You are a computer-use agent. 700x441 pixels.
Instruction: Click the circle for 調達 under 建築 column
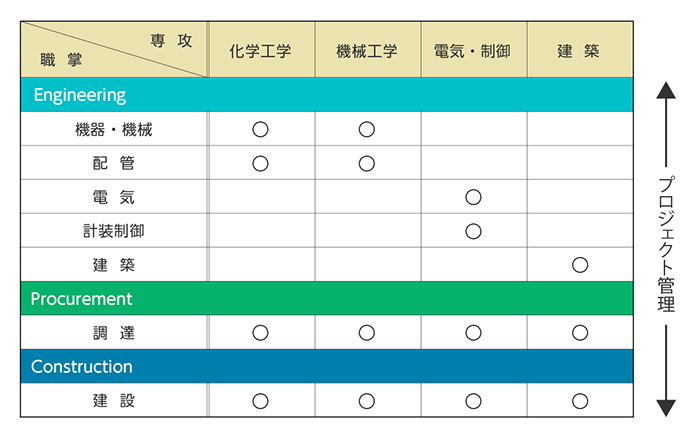tap(580, 333)
